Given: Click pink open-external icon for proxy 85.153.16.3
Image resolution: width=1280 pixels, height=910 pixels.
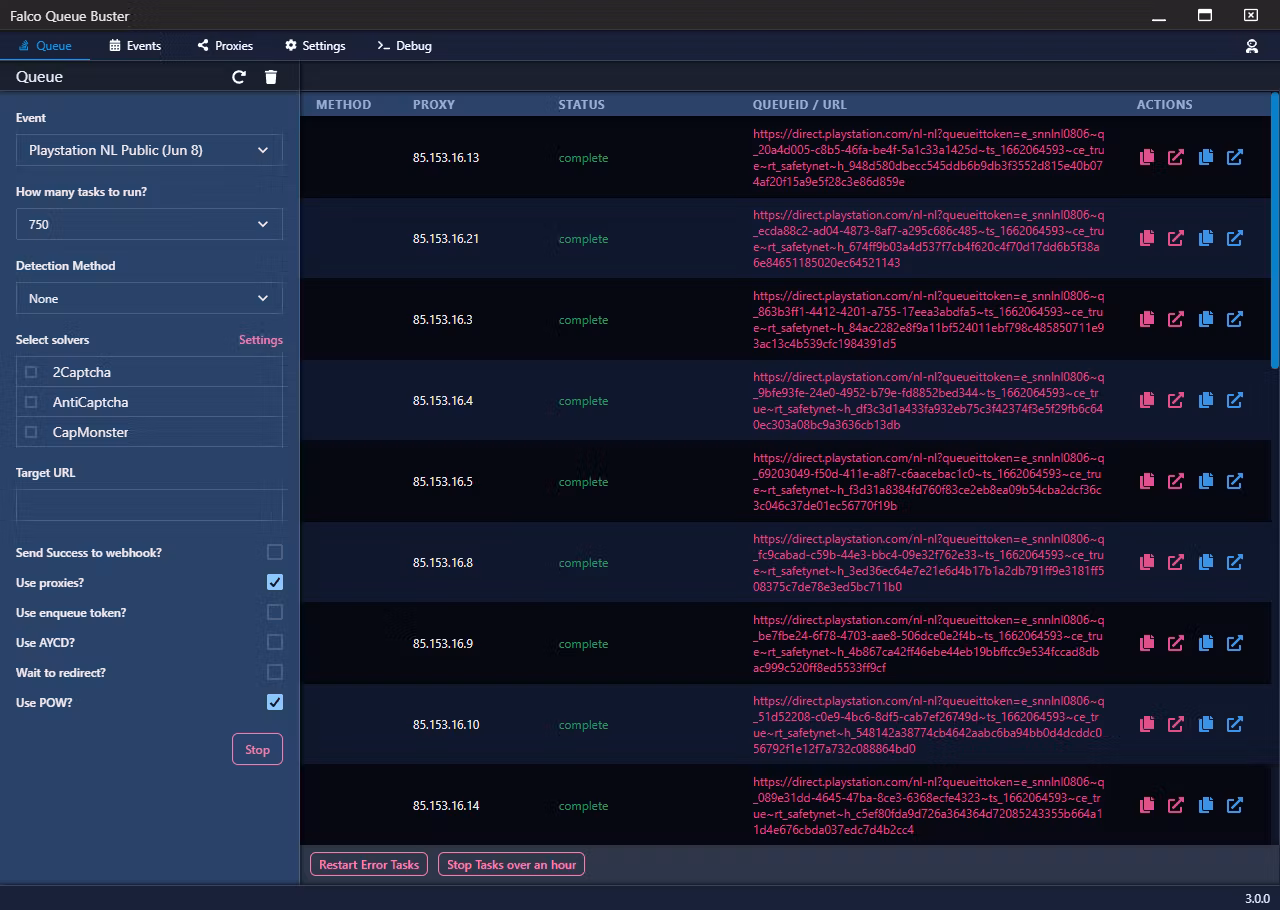Looking at the screenshot, I should click(x=1176, y=320).
